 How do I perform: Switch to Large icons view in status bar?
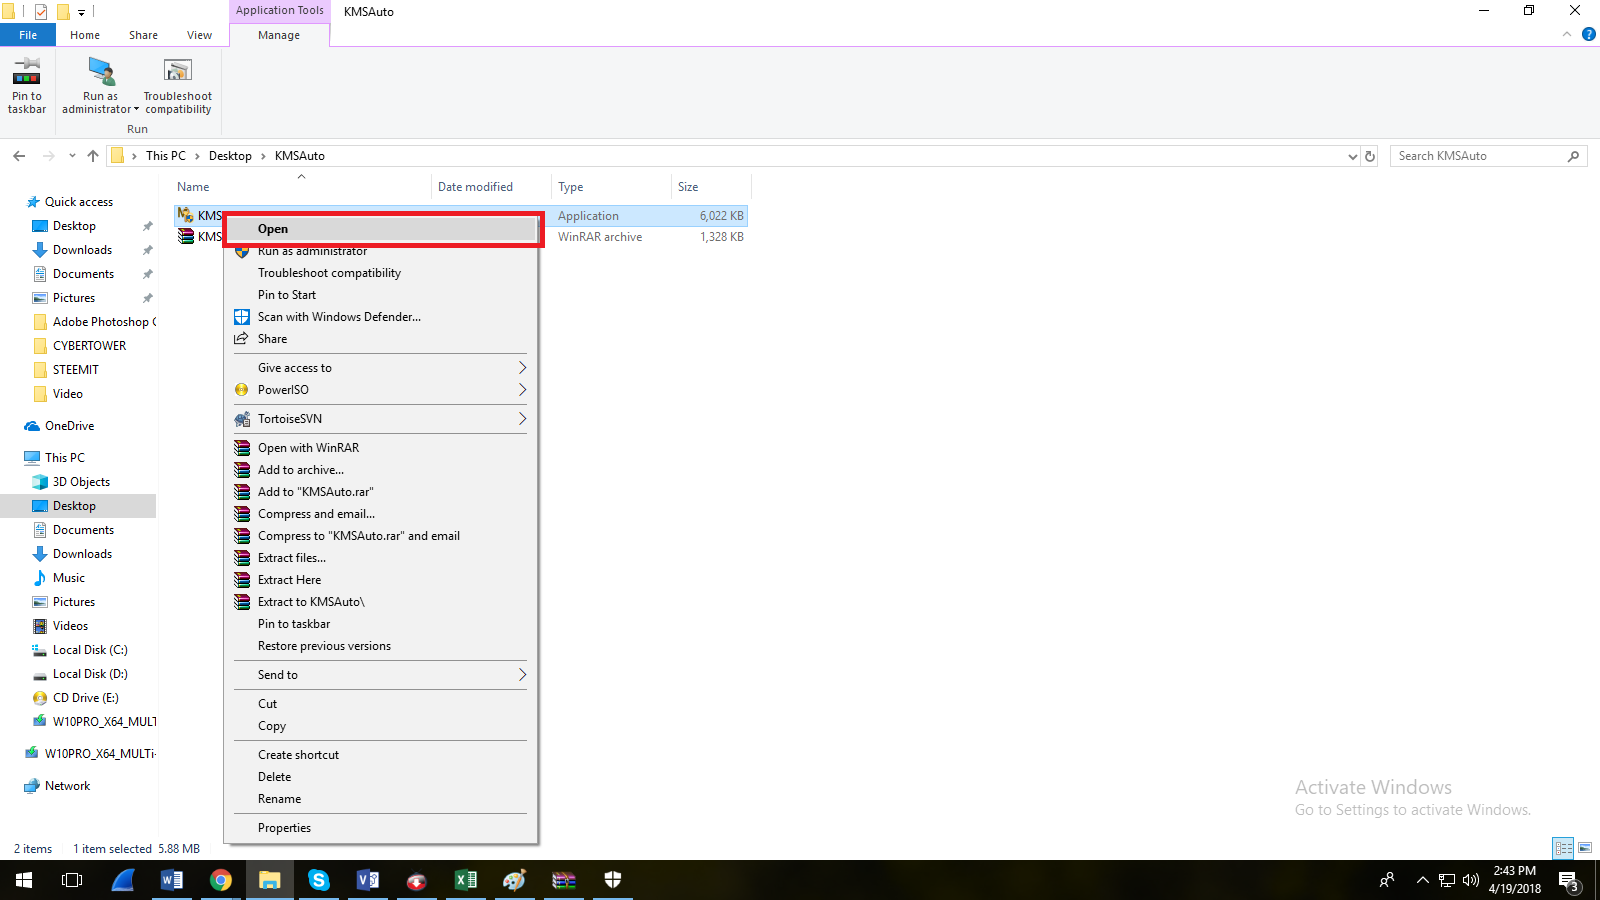point(1585,848)
